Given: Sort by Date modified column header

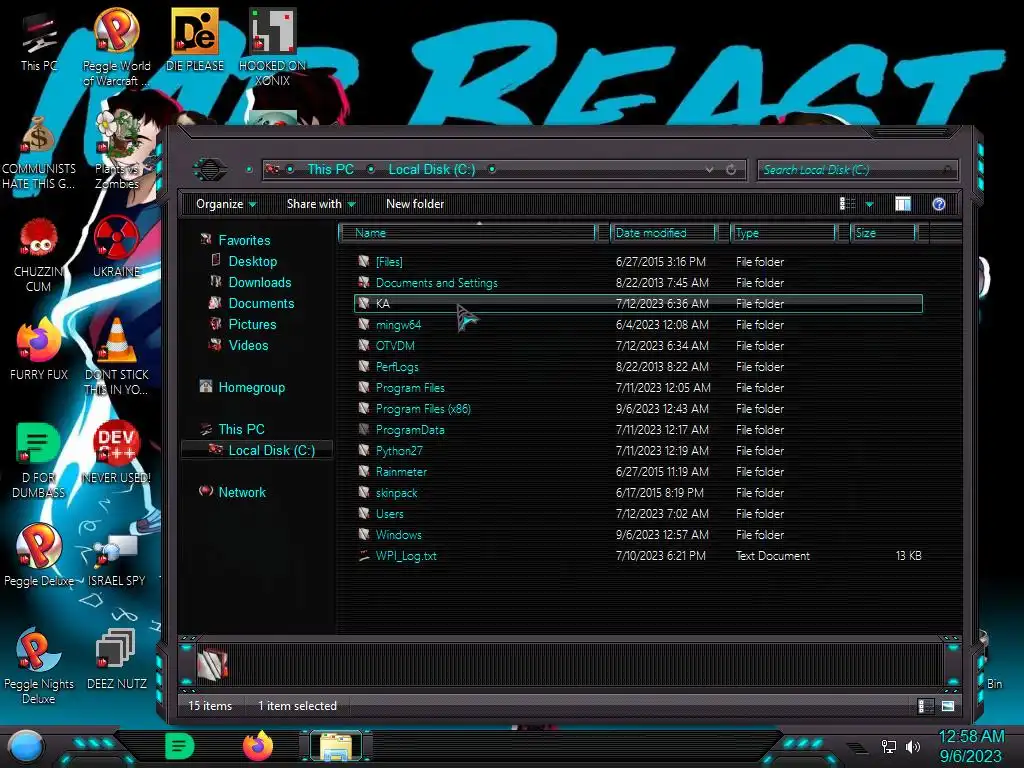Looking at the screenshot, I should pos(662,233).
